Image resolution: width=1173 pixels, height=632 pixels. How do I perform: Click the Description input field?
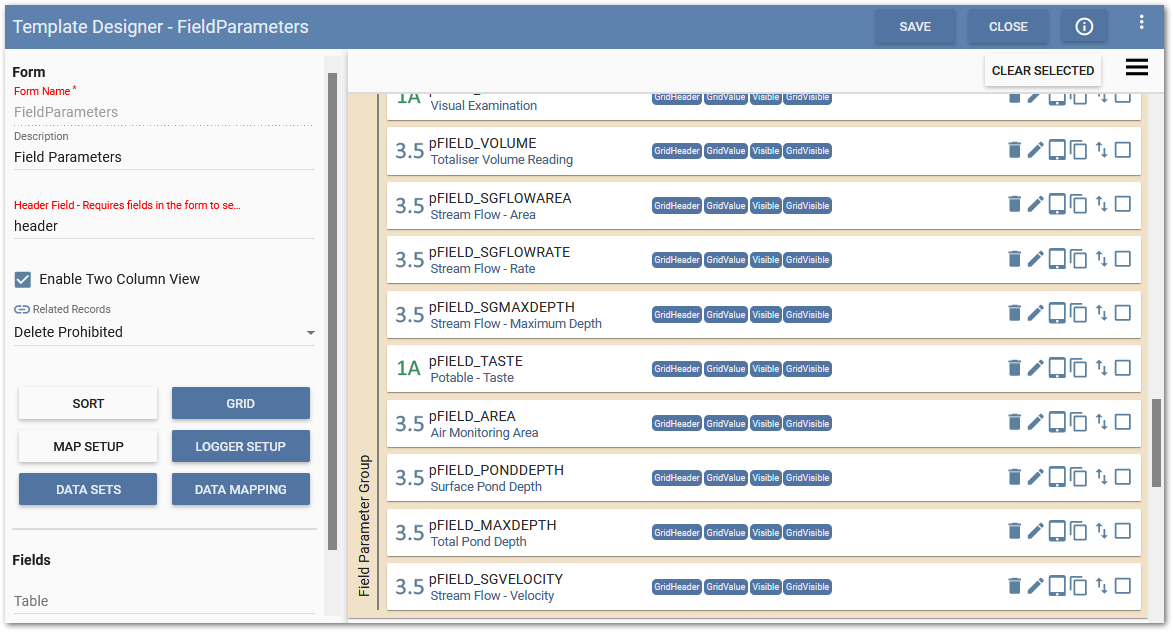(x=164, y=157)
